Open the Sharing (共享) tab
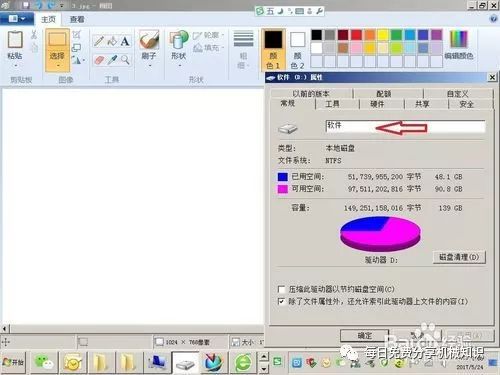 coord(422,104)
